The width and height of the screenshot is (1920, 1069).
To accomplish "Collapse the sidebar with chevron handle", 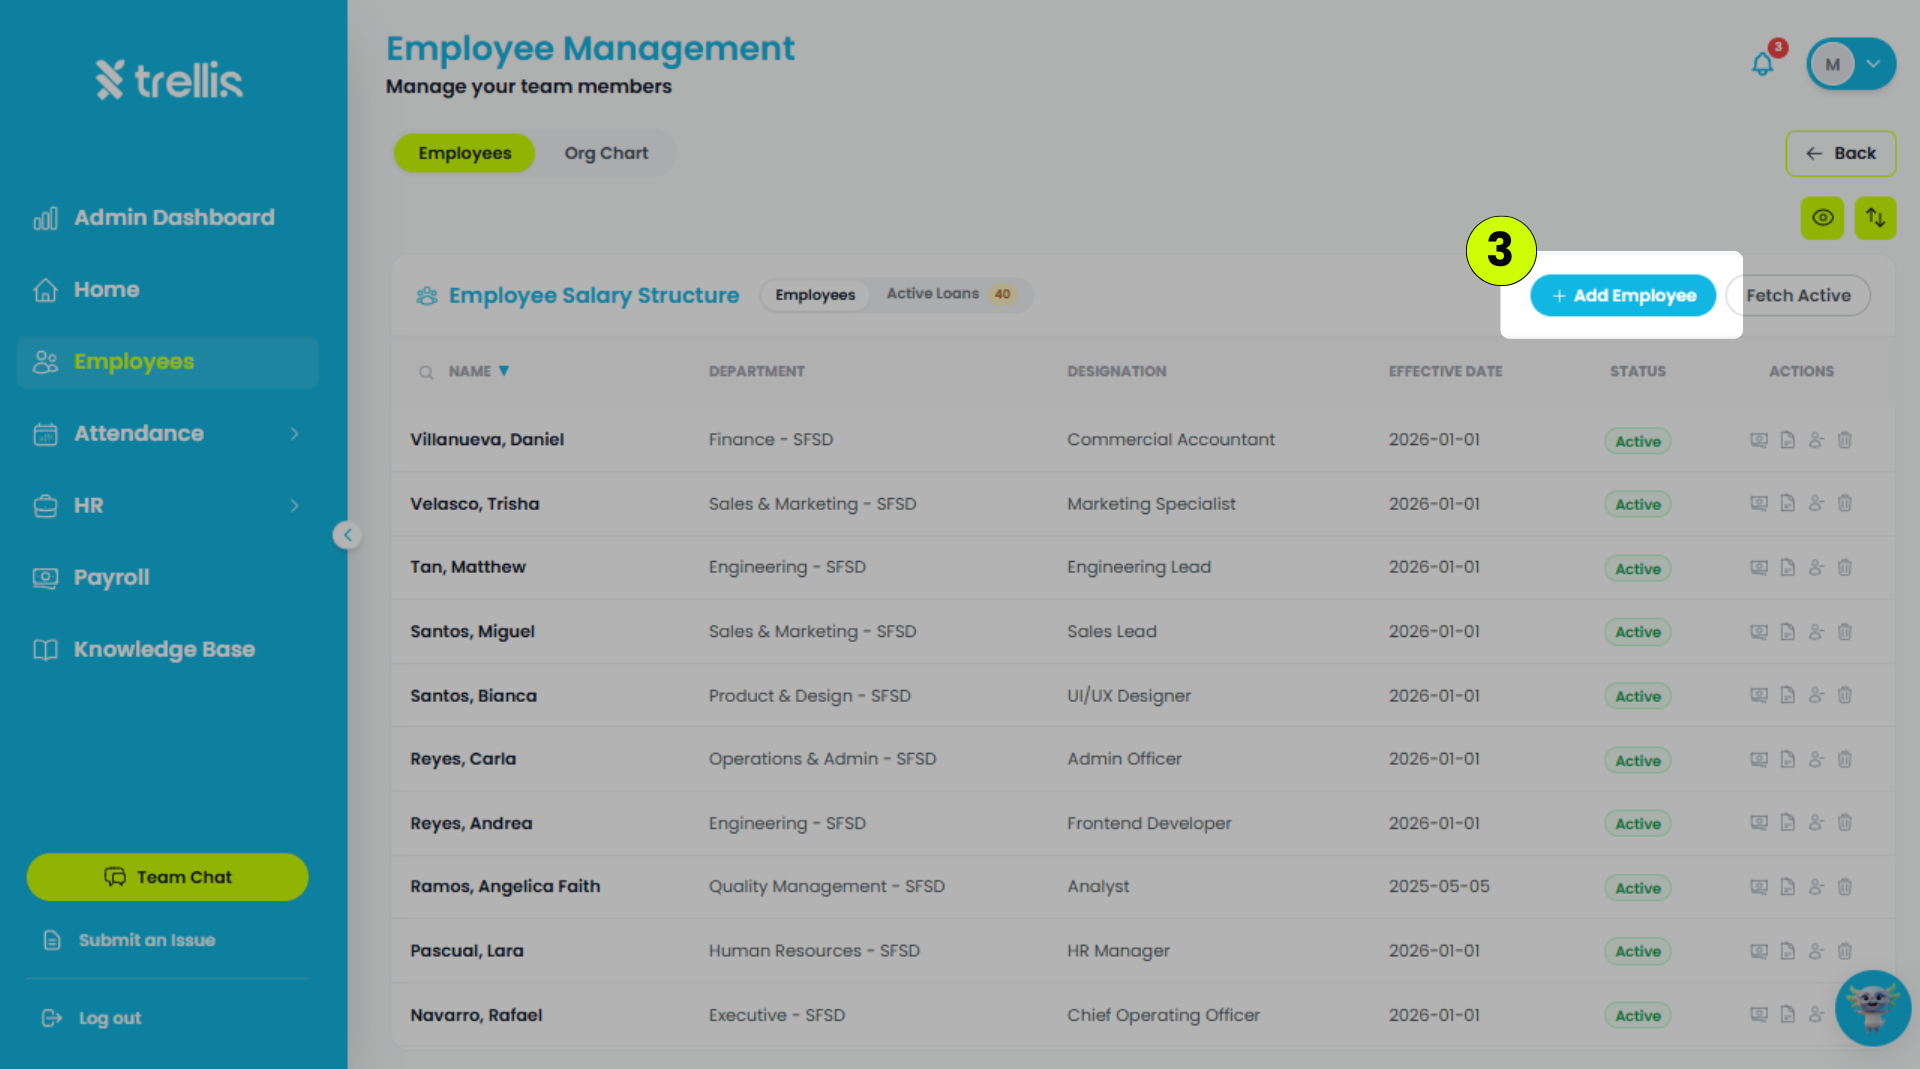I will point(347,535).
